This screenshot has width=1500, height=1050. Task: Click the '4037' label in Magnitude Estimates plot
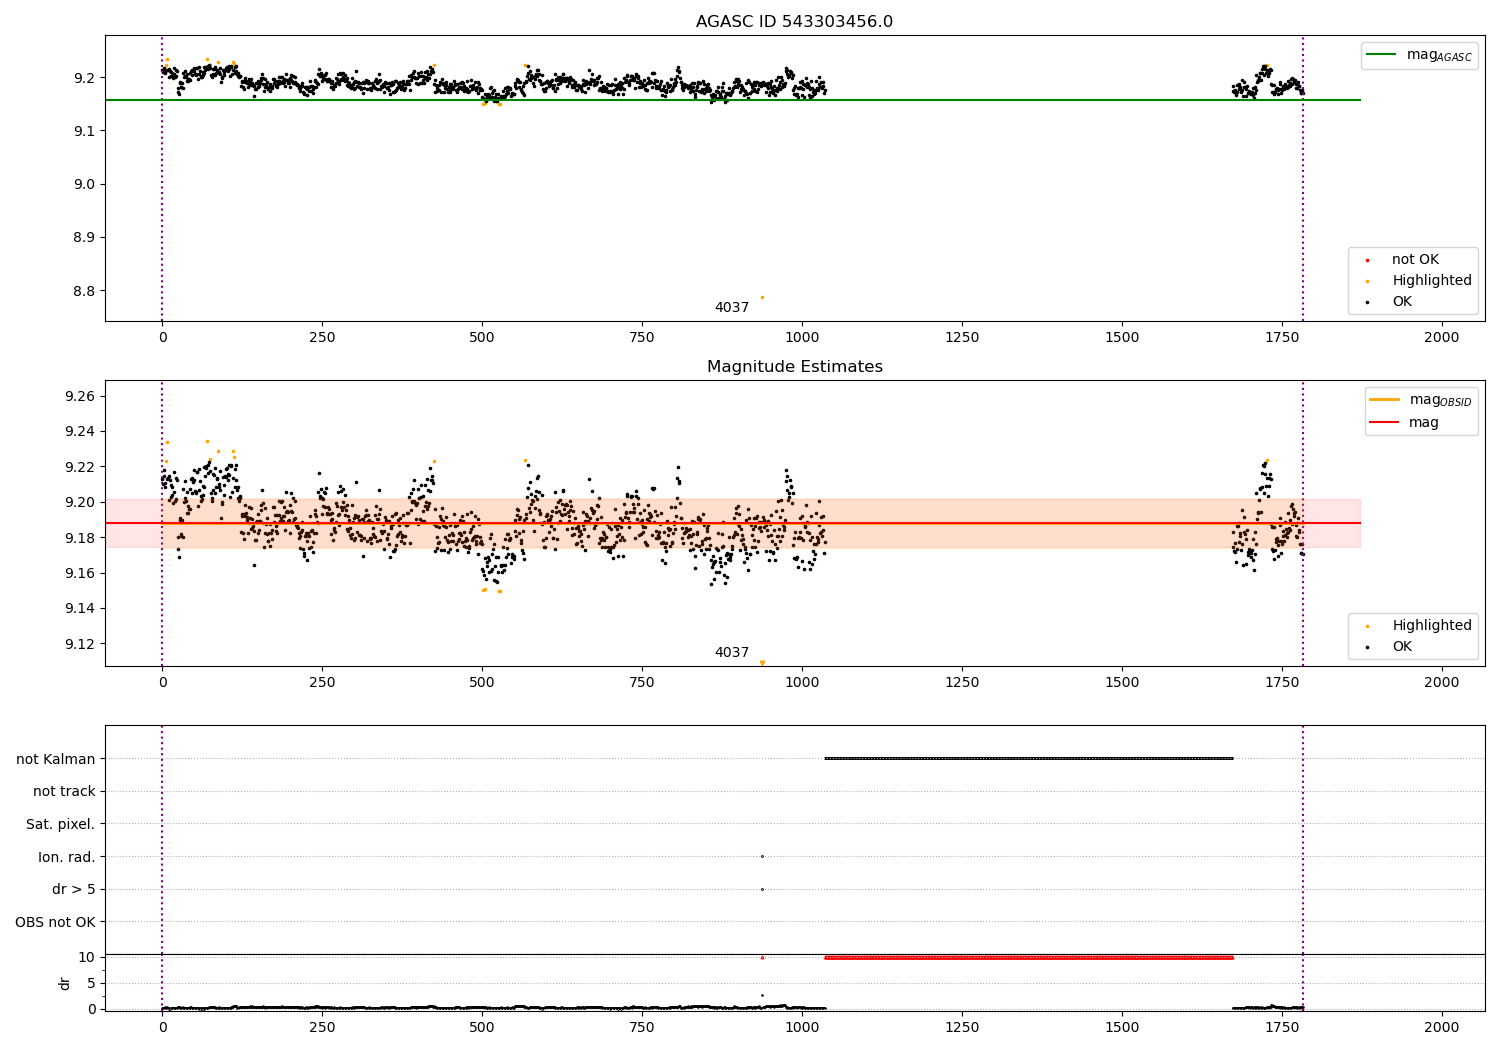731,653
